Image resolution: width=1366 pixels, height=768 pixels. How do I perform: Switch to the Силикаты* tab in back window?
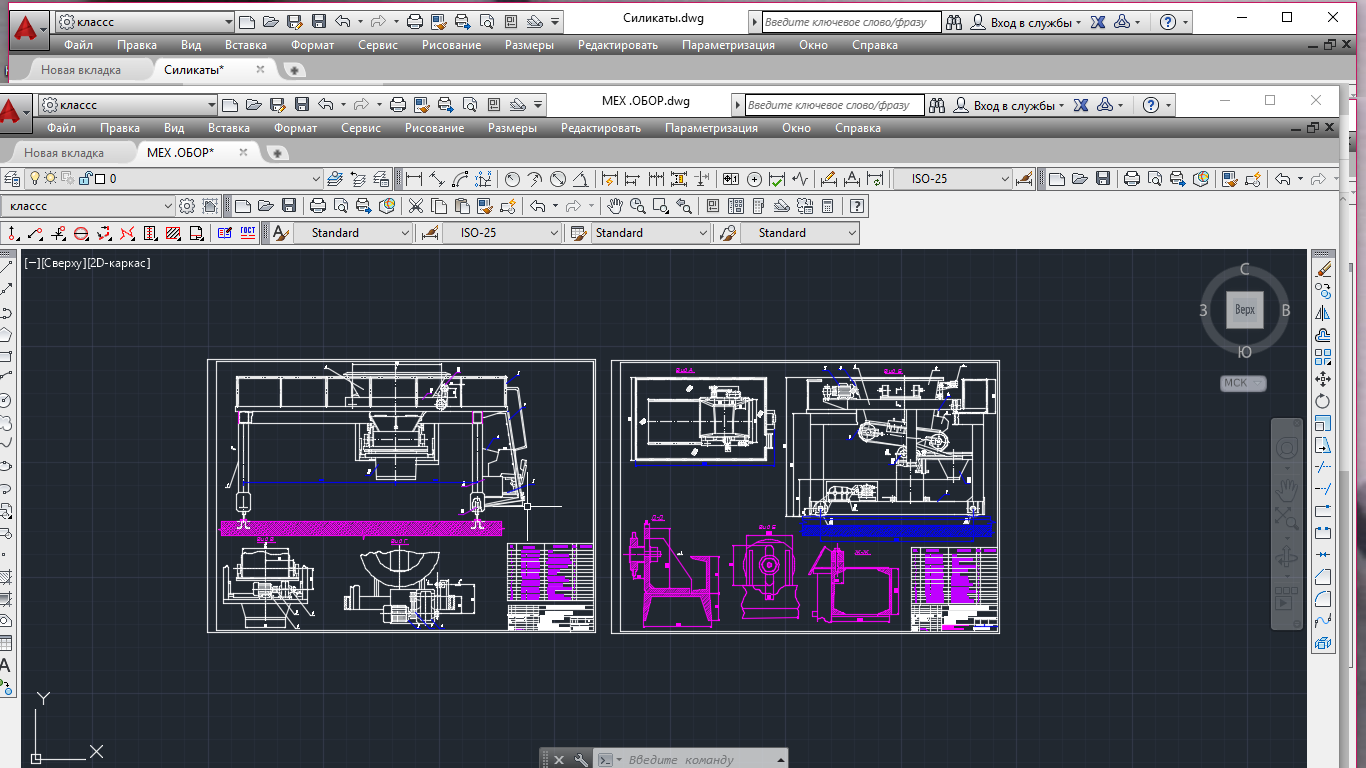pos(194,70)
